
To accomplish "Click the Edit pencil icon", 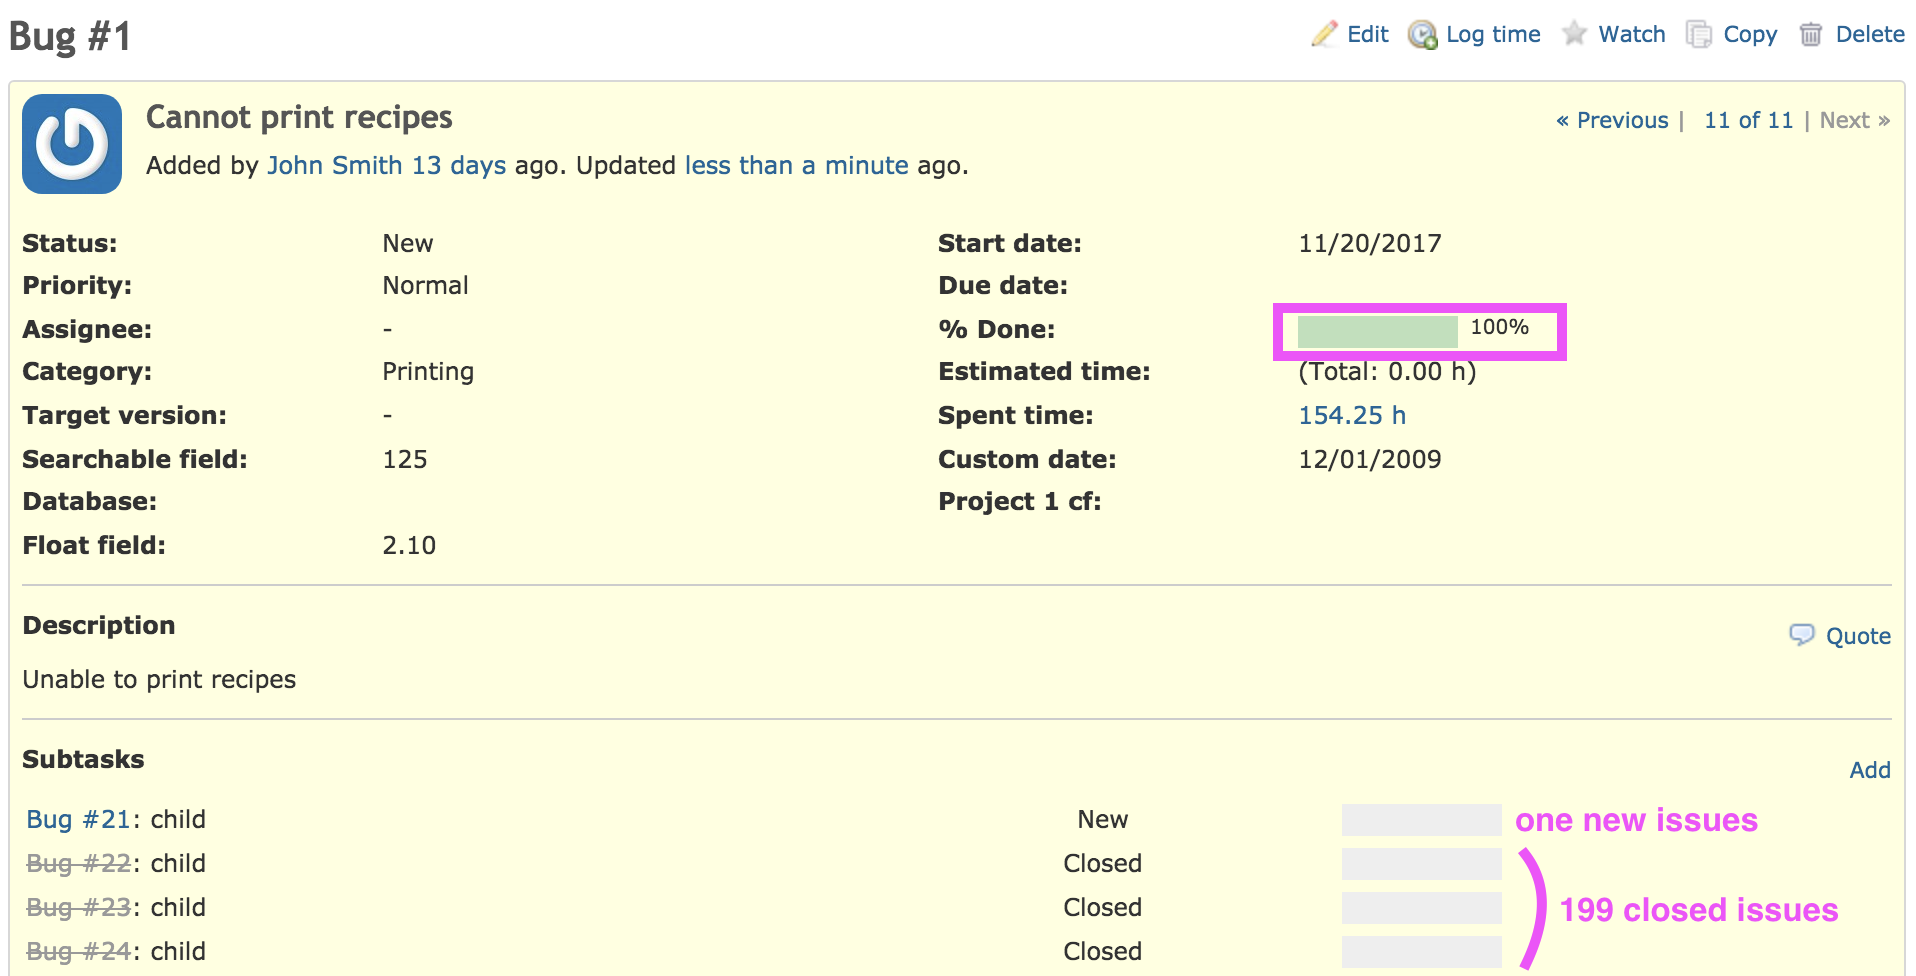I will click(1324, 34).
